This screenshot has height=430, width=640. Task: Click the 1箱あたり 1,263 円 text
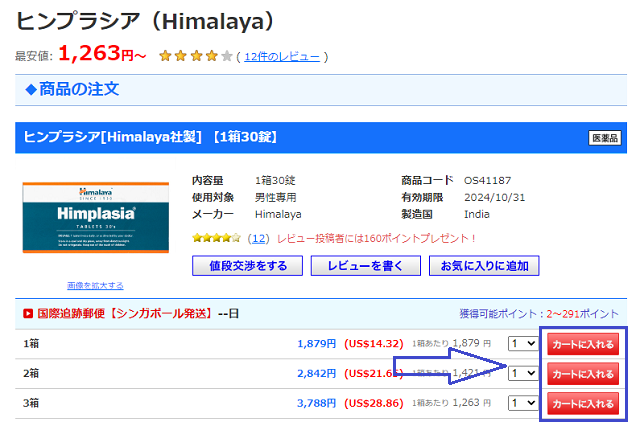[451, 403]
